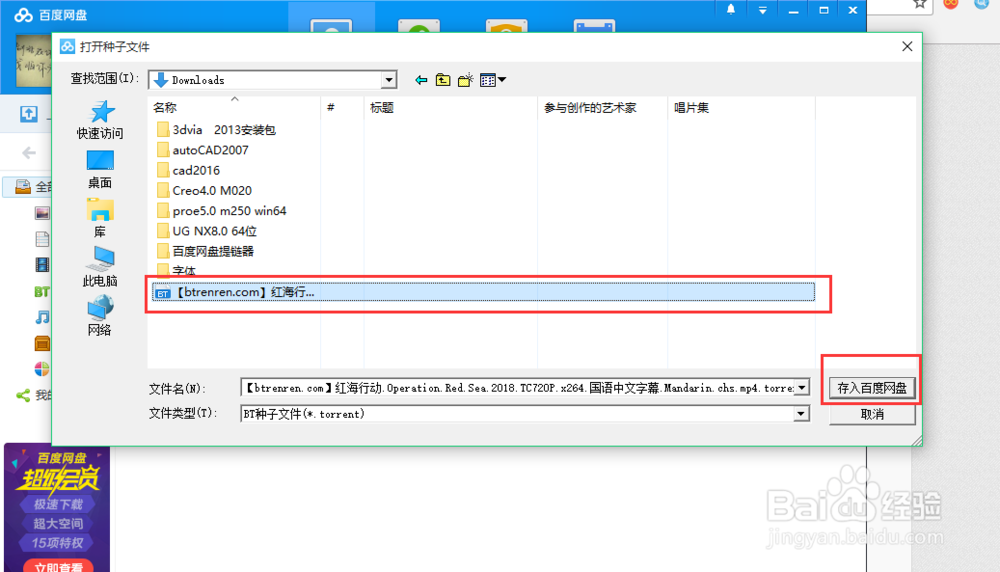Close the 打开种子文件 dialog

pos(907,47)
